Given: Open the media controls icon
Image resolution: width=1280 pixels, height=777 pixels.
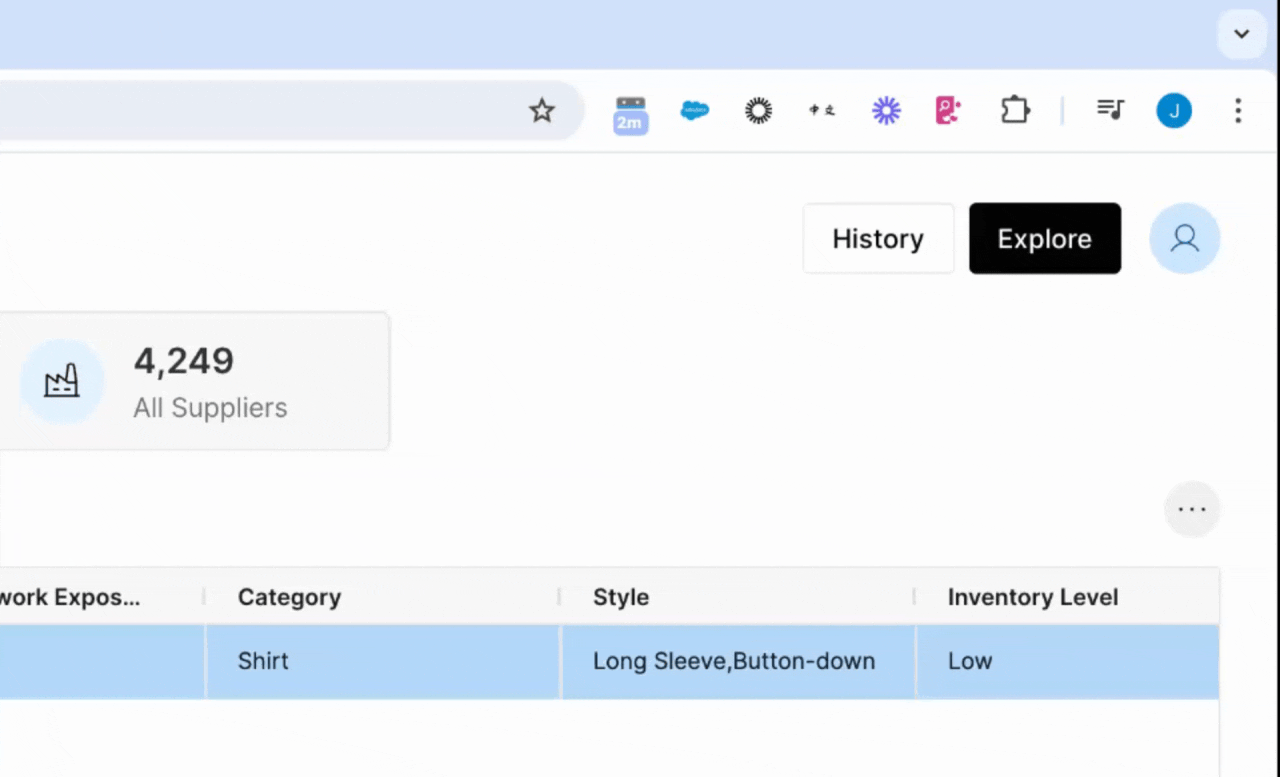Looking at the screenshot, I should [1110, 110].
